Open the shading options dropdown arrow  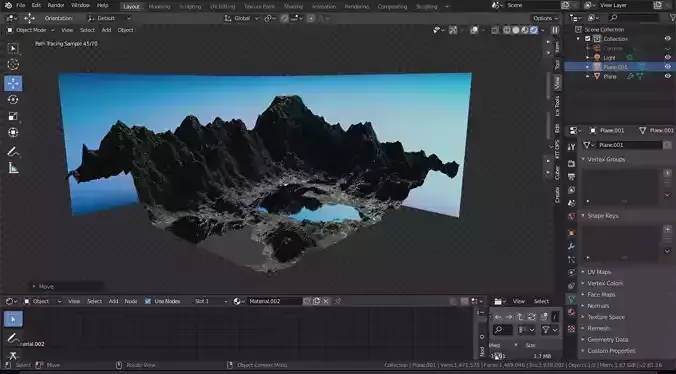(x=542, y=30)
